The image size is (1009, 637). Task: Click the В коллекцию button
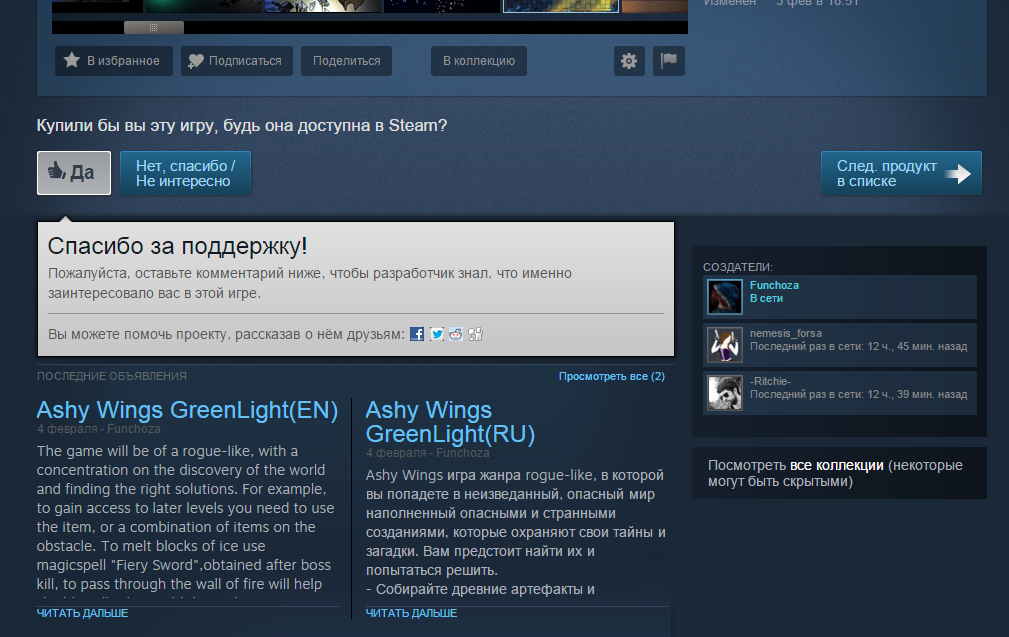[x=479, y=61]
